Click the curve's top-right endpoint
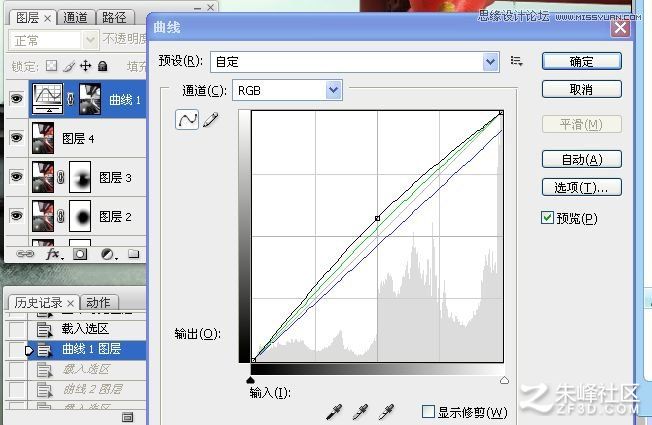This screenshot has width=652, height=425. coord(501,112)
